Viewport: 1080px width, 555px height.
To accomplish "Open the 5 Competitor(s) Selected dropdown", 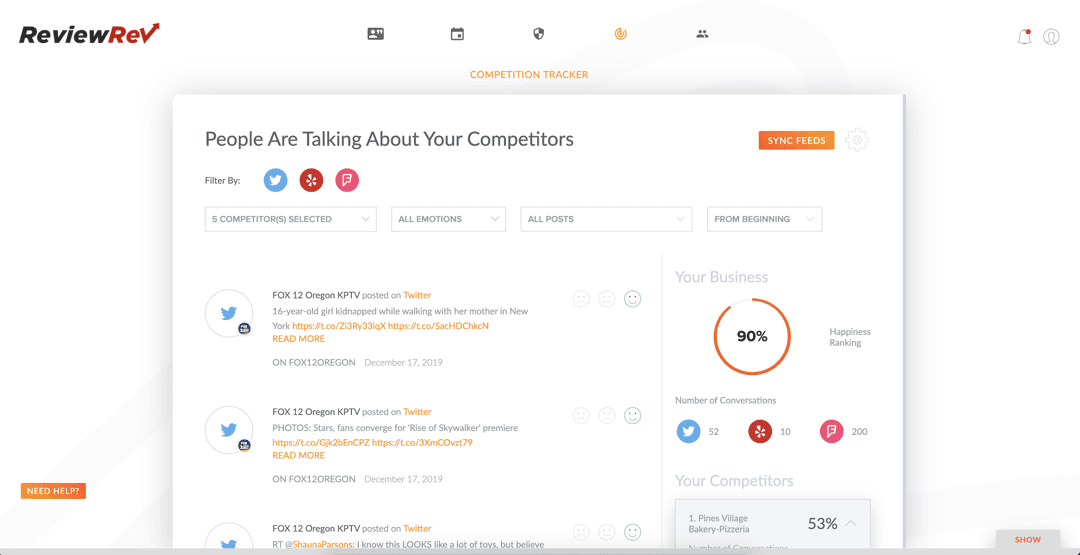I will pyautogui.click(x=291, y=219).
